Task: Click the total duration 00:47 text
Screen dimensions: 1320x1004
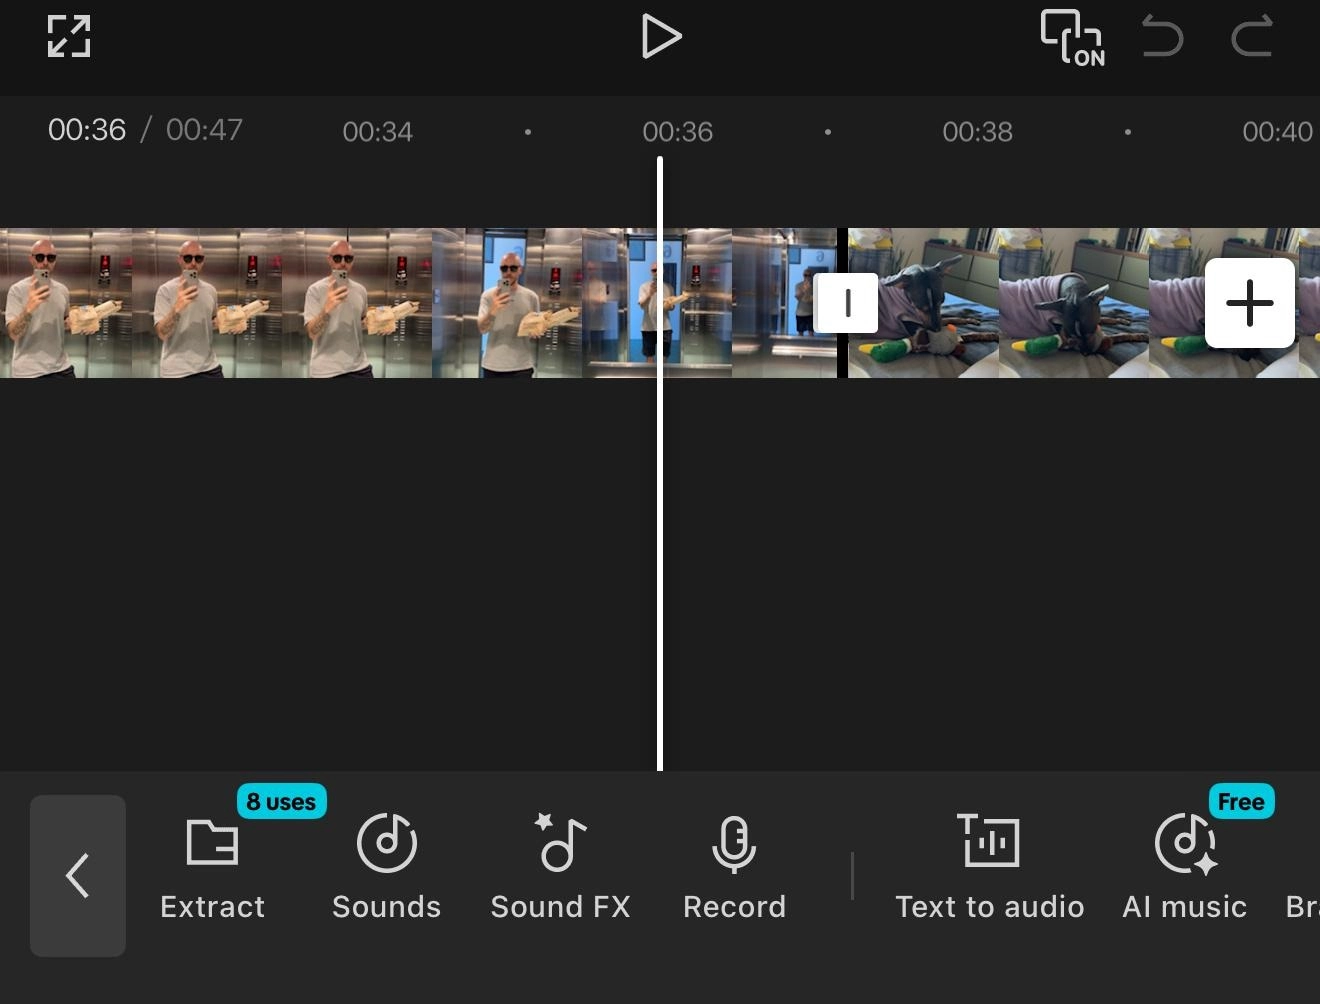Action: click(x=204, y=130)
